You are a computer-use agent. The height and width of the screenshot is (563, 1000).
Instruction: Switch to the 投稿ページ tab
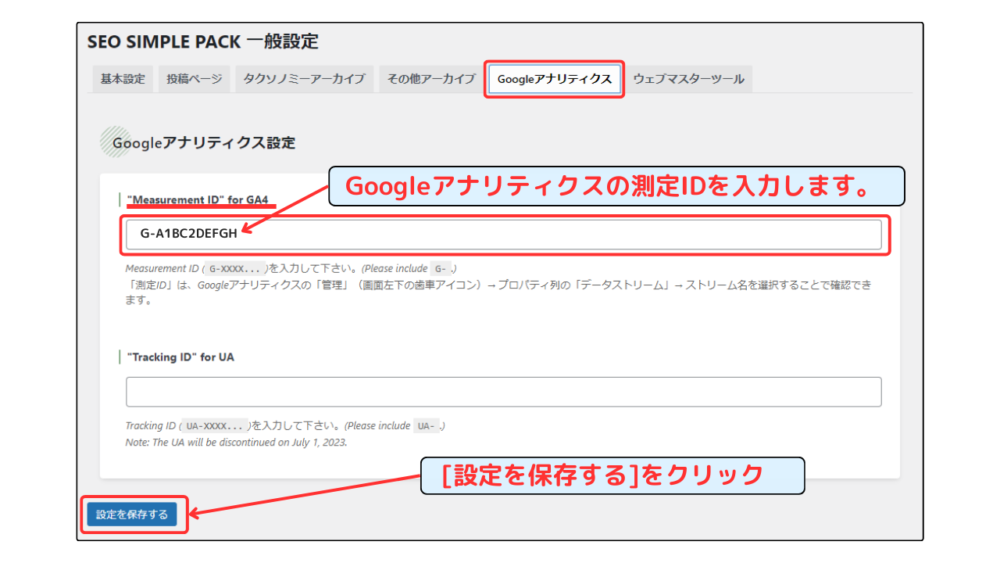[194, 79]
